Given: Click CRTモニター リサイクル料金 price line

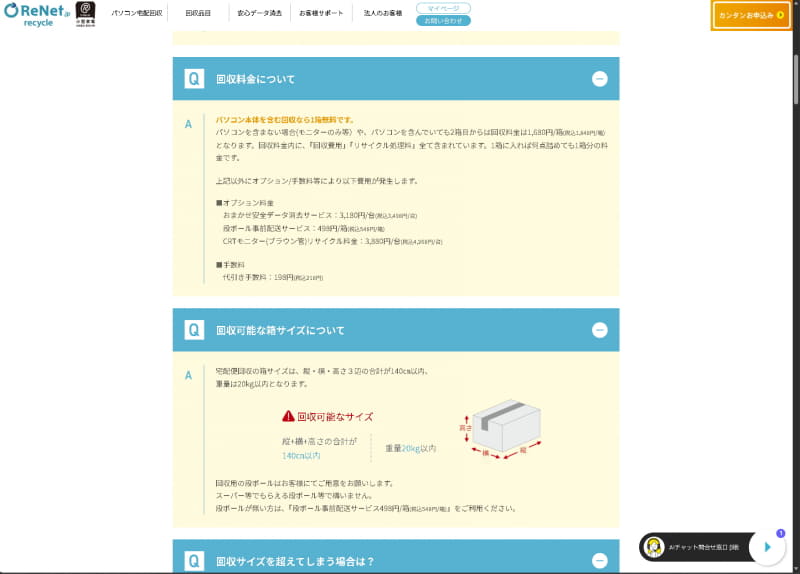Looking at the screenshot, I should tap(333, 241).
